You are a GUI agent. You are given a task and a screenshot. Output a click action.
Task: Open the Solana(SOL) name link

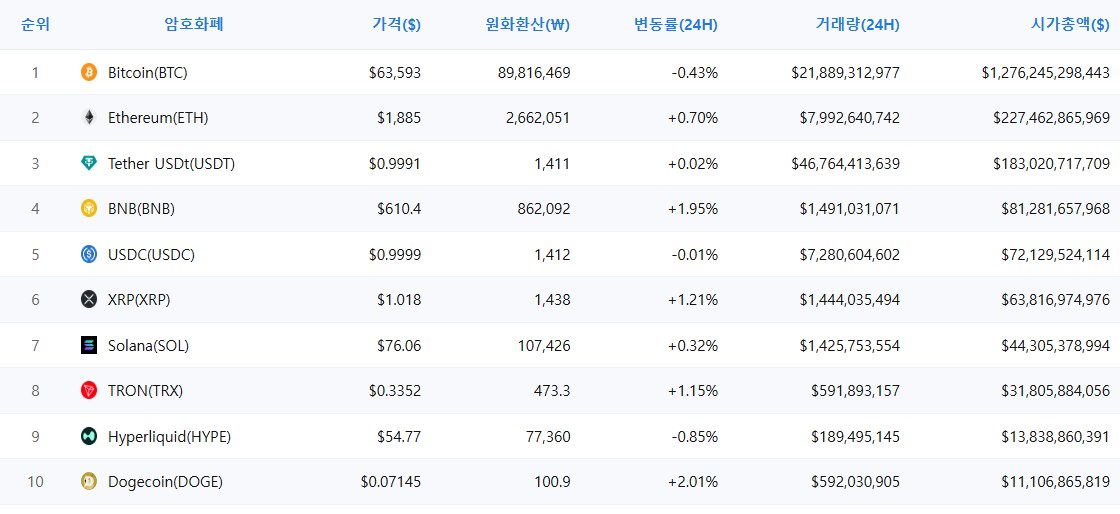pyautogui.click(x=149, y=346)
